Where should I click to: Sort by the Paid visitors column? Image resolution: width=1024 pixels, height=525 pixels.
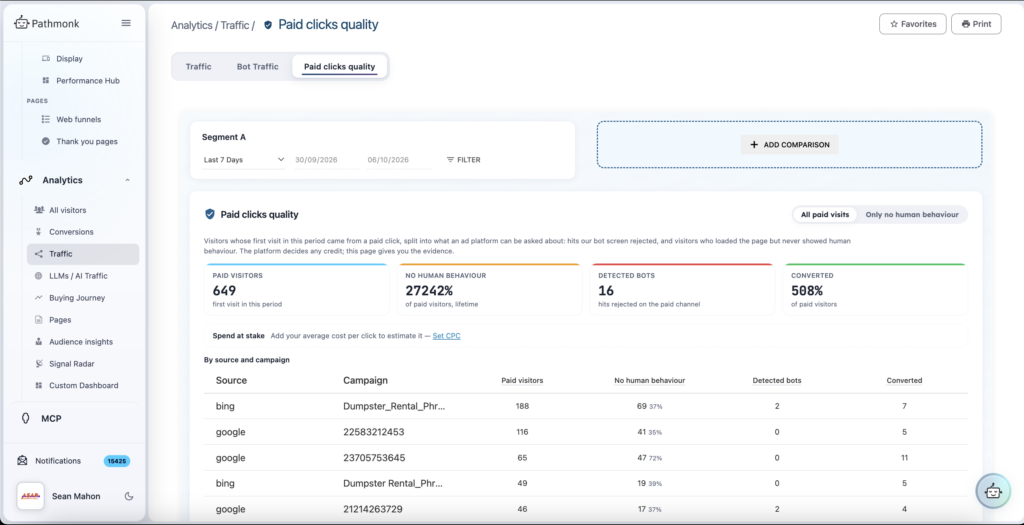pos(522,380)
